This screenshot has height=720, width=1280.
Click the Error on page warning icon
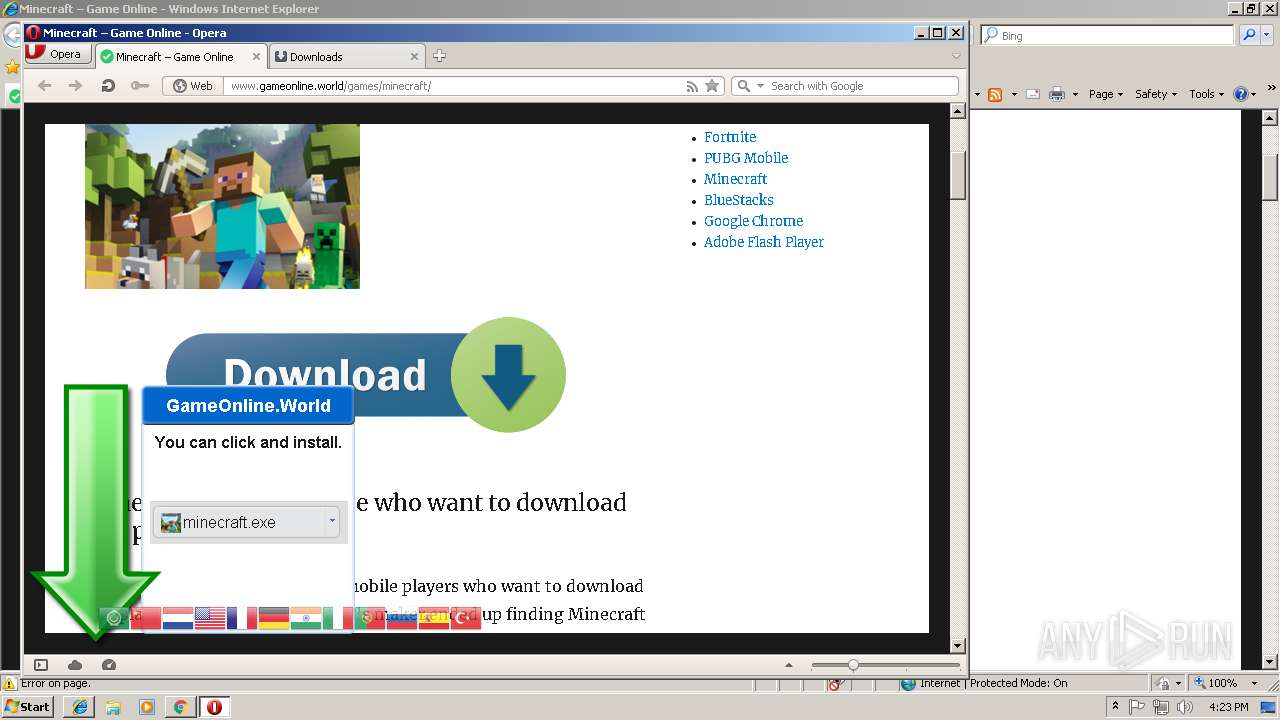[x=10, y=683]
